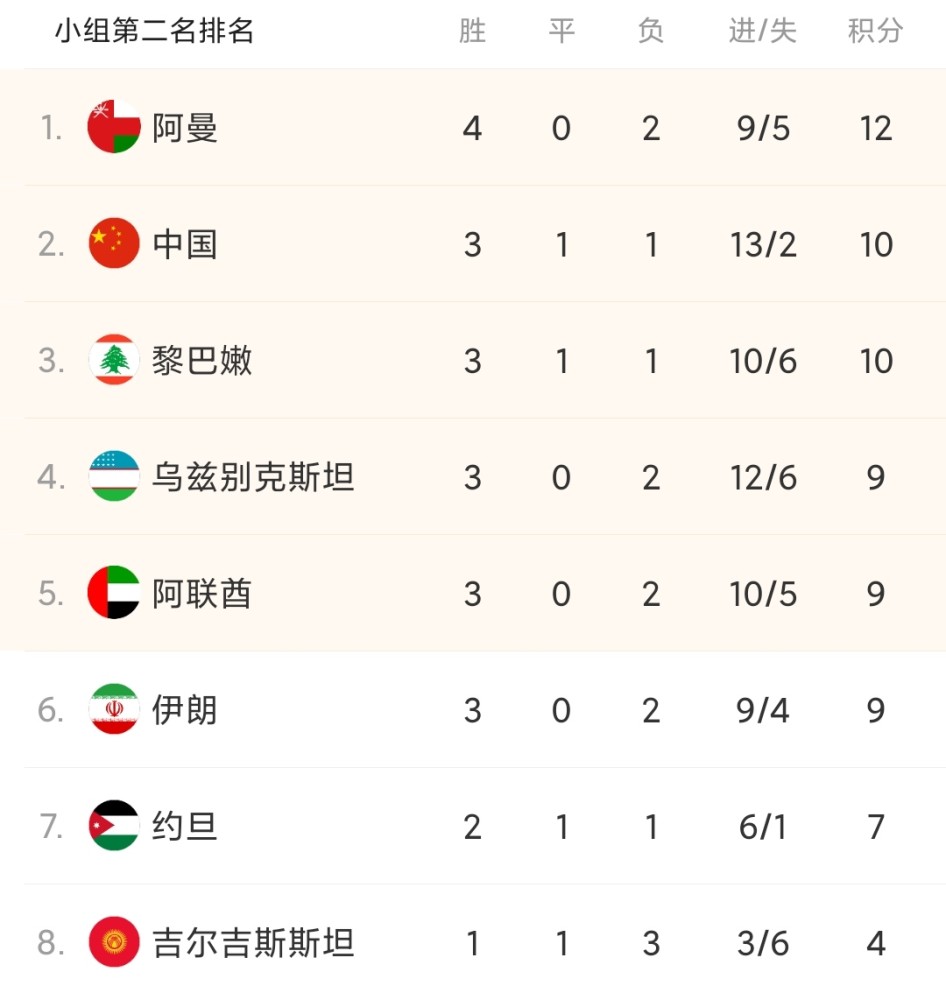Click the Oman flag icon
This screenshot has width=946, height=1000.
[114, 127]
